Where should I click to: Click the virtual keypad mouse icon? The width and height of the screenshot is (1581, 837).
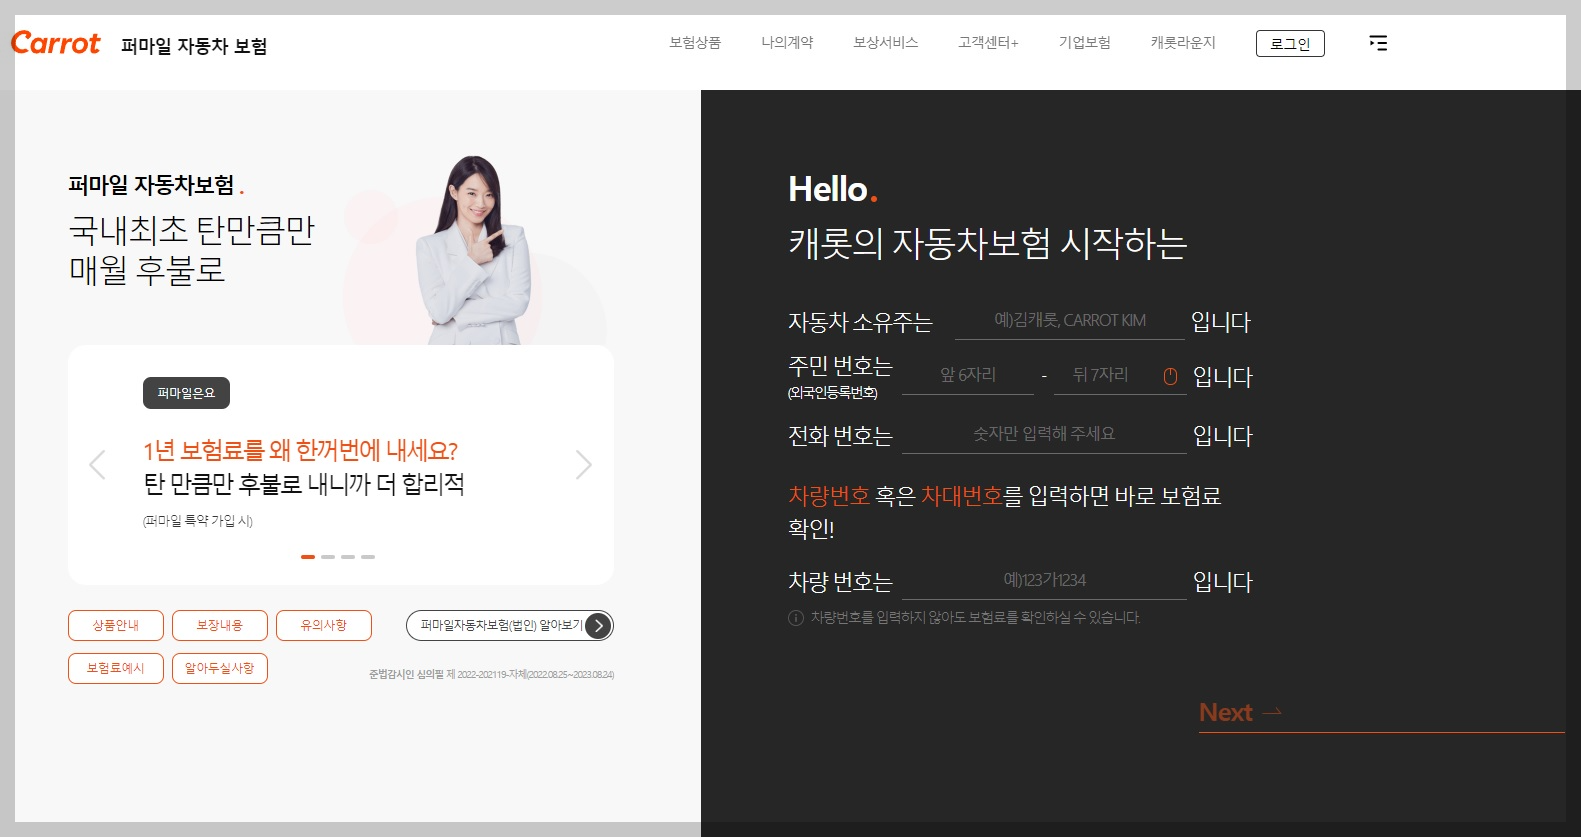click(1170, 376)
